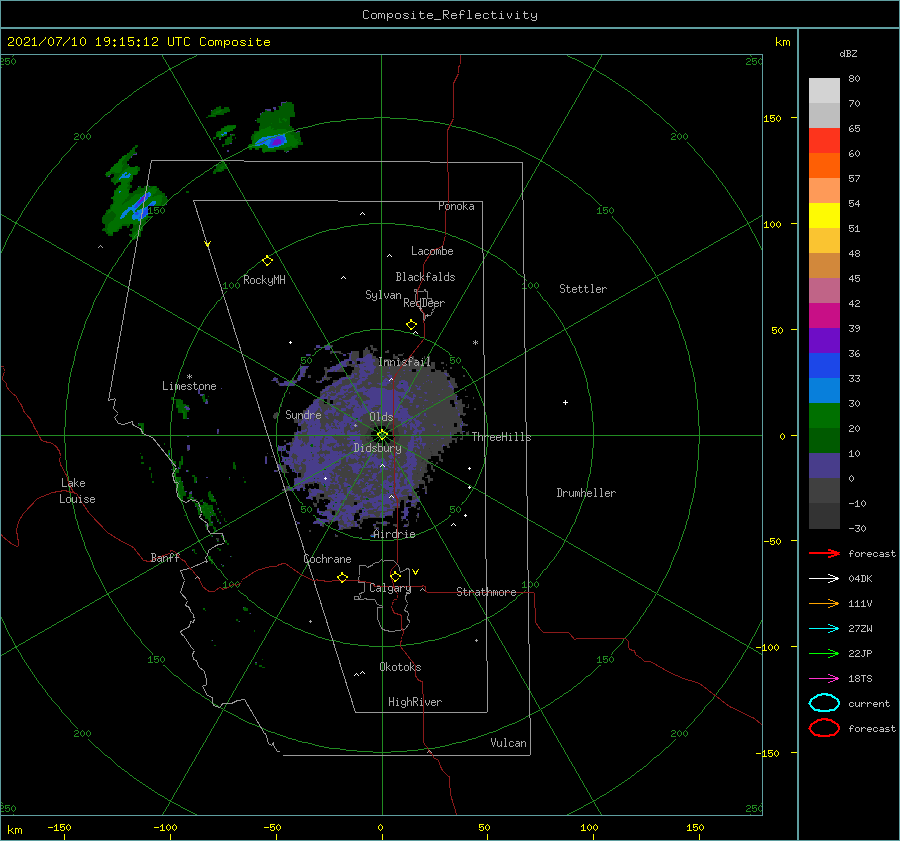Image resolution: width=900 pixels, height=841 pixels.
Task: Click the Didsbury label
Action: coord(377,448)
